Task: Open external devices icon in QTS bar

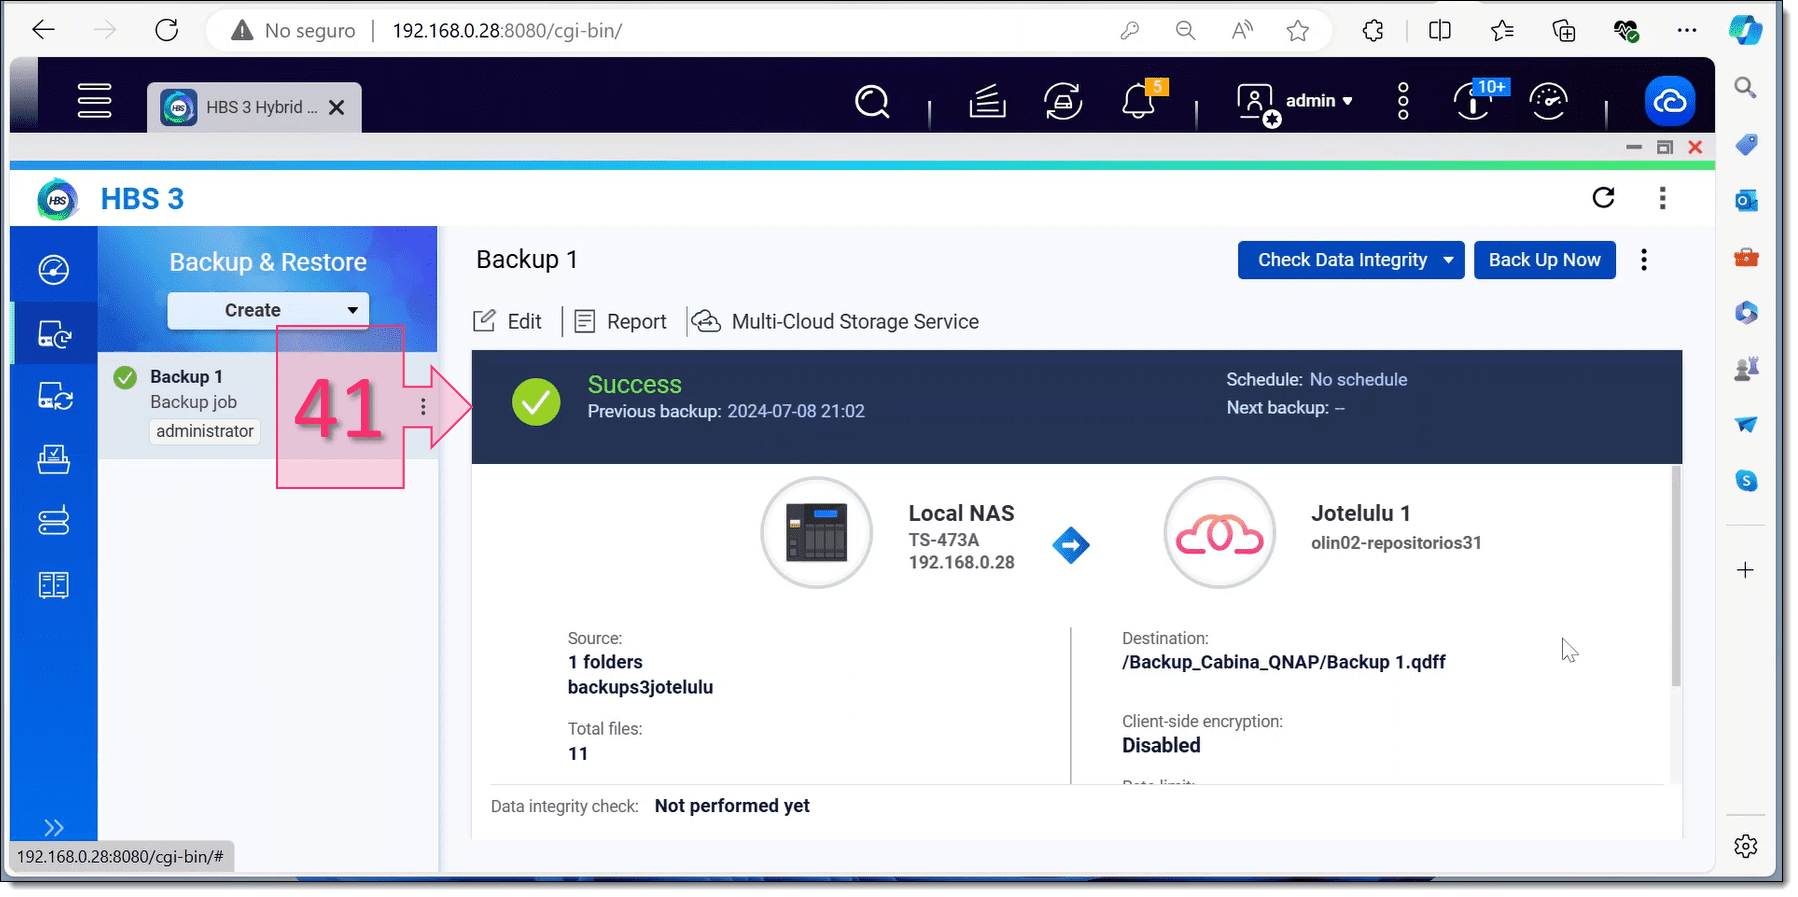Action: coord(1062,101)
